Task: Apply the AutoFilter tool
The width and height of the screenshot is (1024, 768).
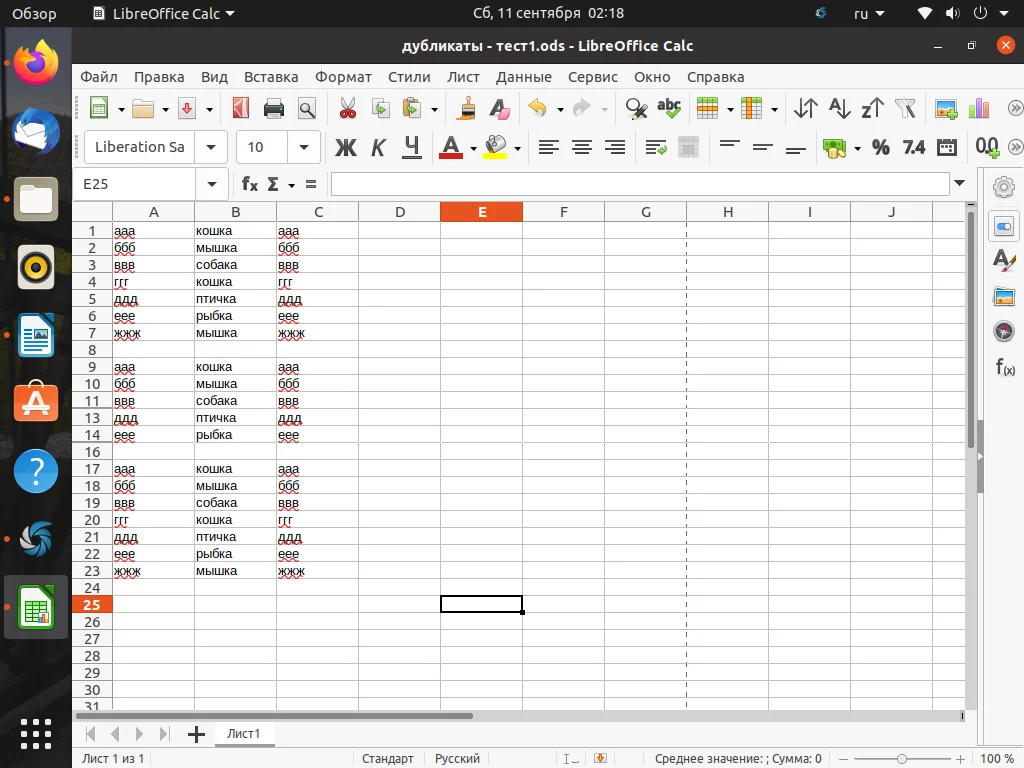Action: [905, 109]
